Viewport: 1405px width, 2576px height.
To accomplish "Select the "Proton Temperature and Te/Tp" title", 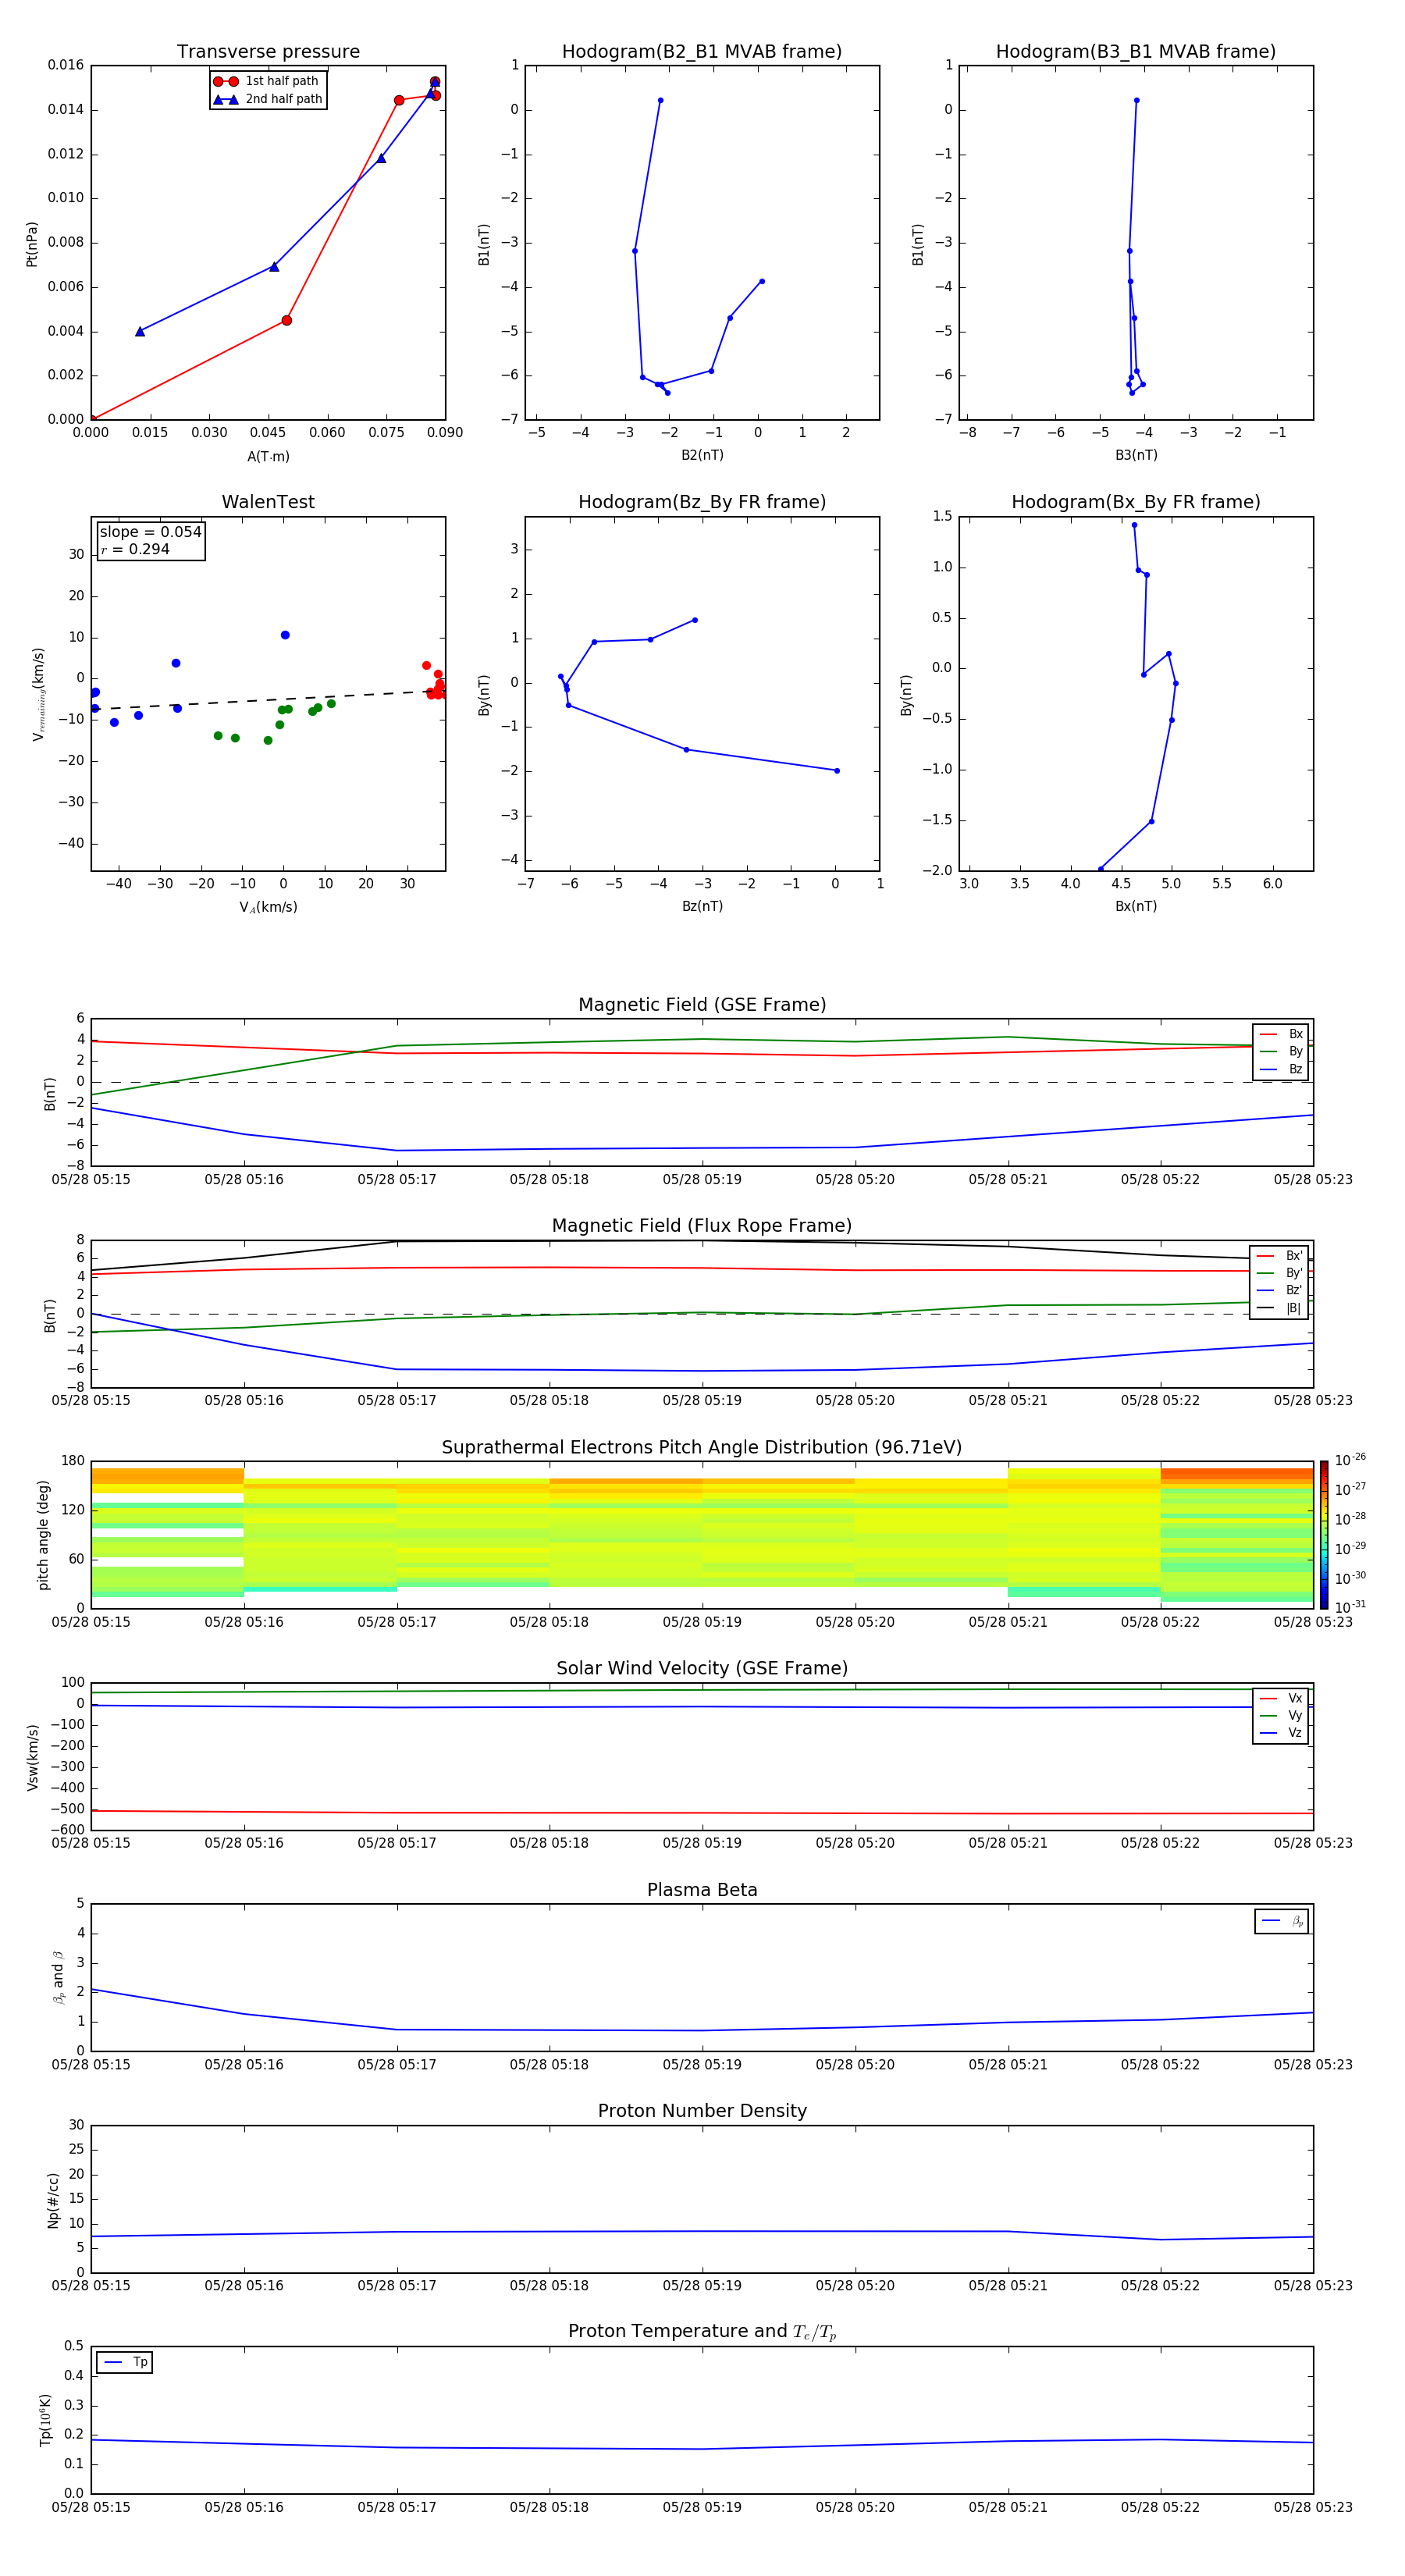I will click(702, 2332).
